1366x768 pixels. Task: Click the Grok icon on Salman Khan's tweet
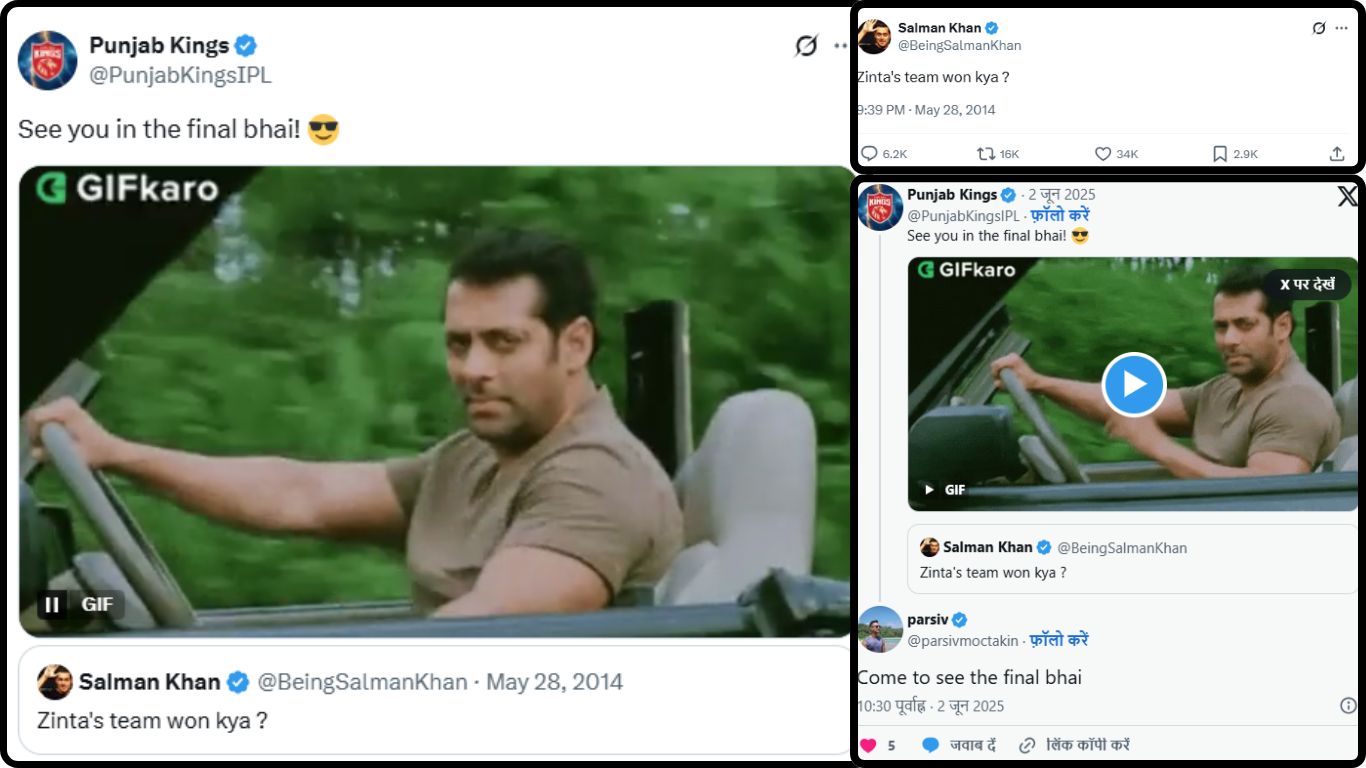(1318, 28)
